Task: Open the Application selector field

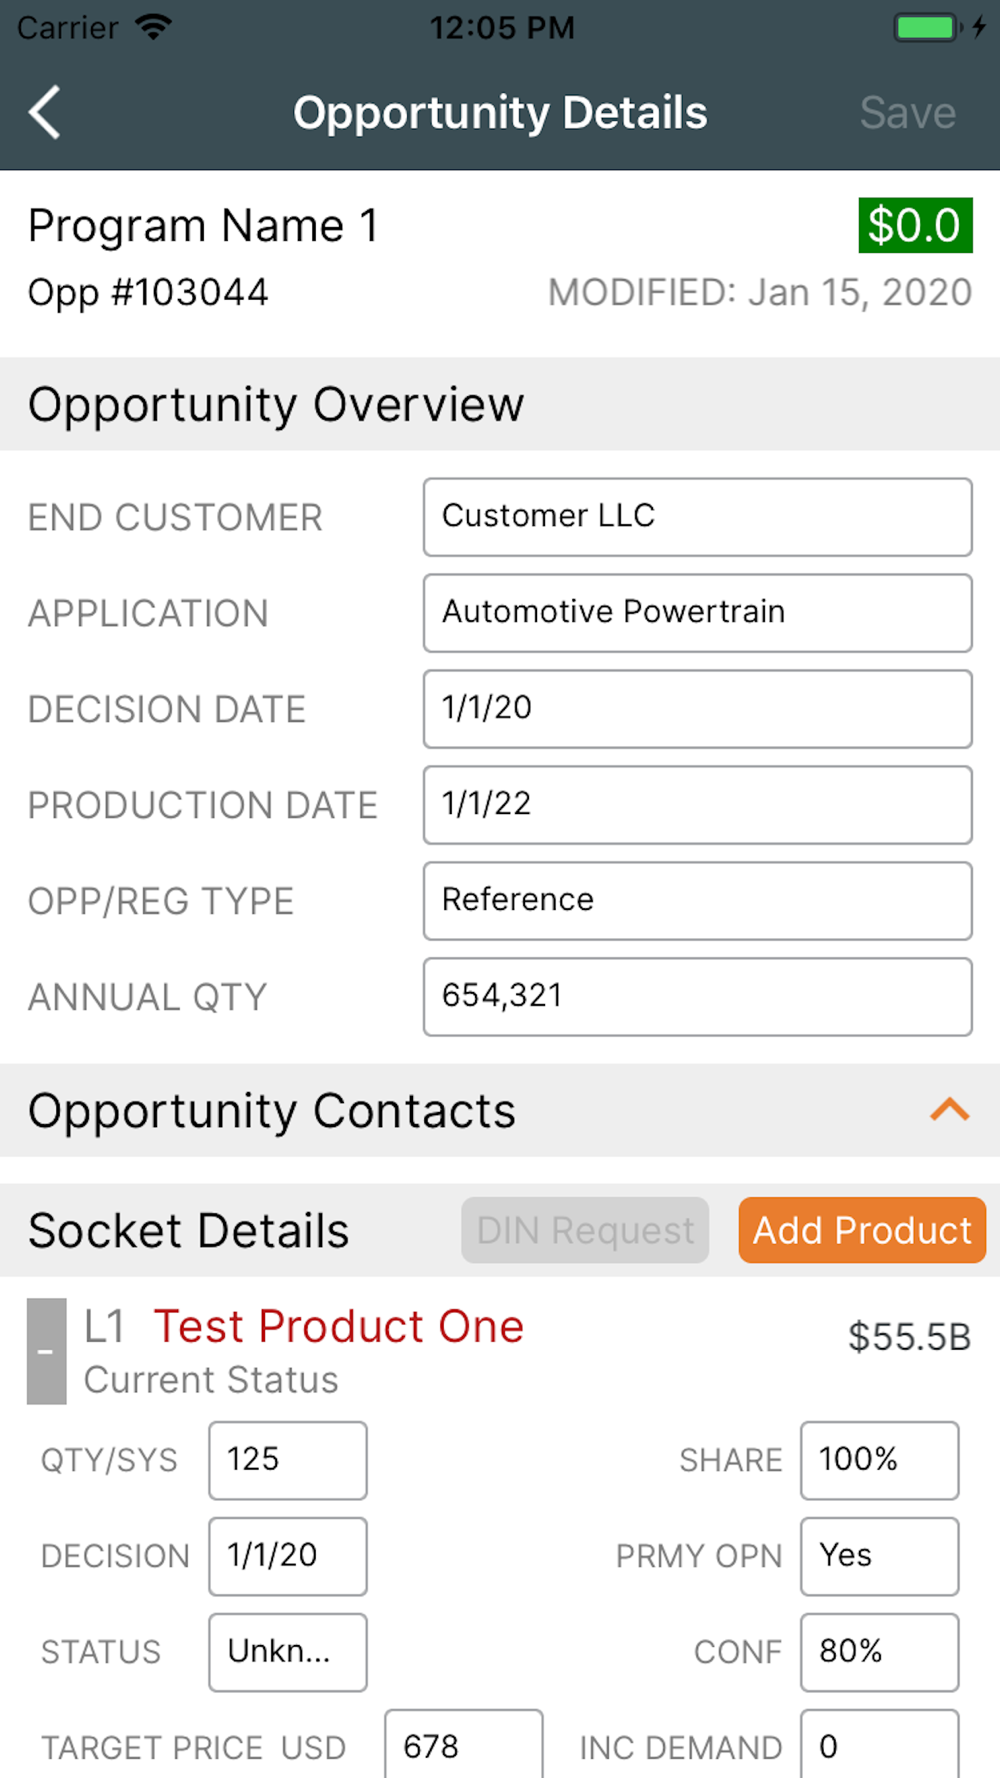Action: 698,613
